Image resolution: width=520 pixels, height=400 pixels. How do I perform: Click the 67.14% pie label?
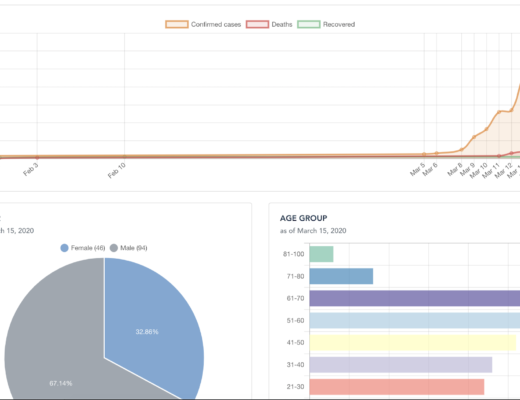click(61, 383)
